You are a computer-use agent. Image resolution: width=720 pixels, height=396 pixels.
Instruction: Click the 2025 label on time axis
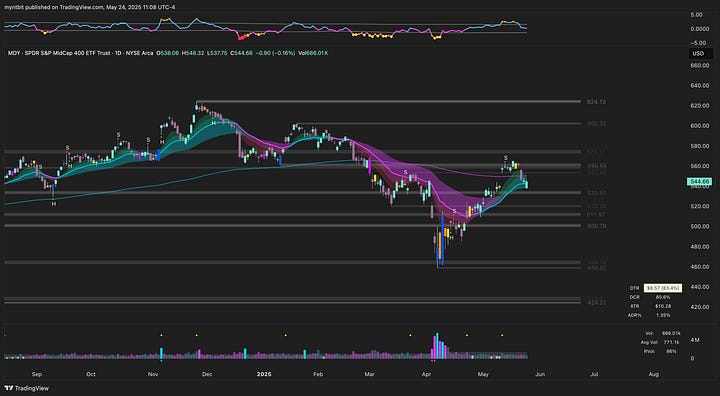coord(264,374)
